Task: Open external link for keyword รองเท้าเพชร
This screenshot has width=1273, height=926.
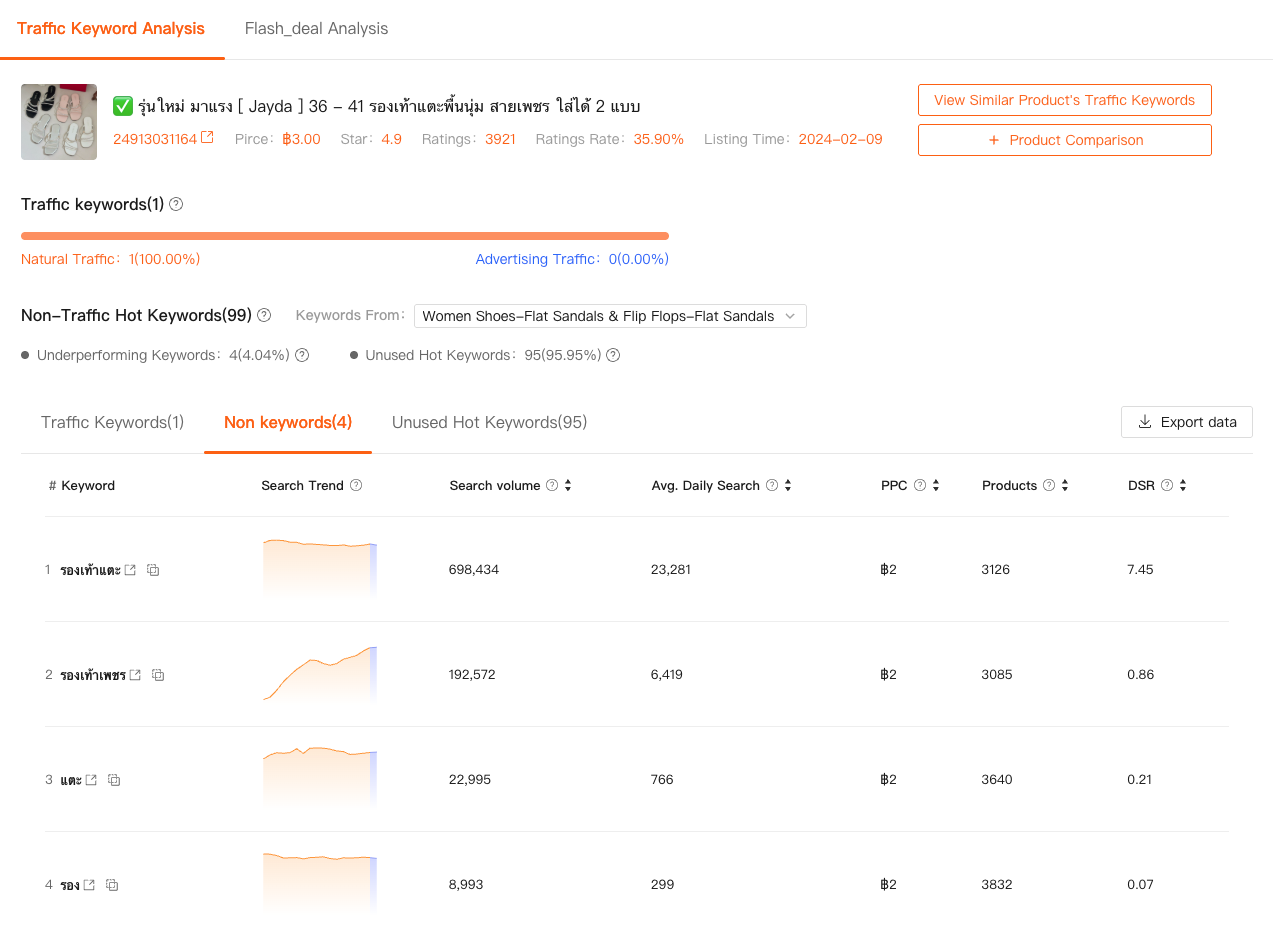Action: tap(135, 675)
